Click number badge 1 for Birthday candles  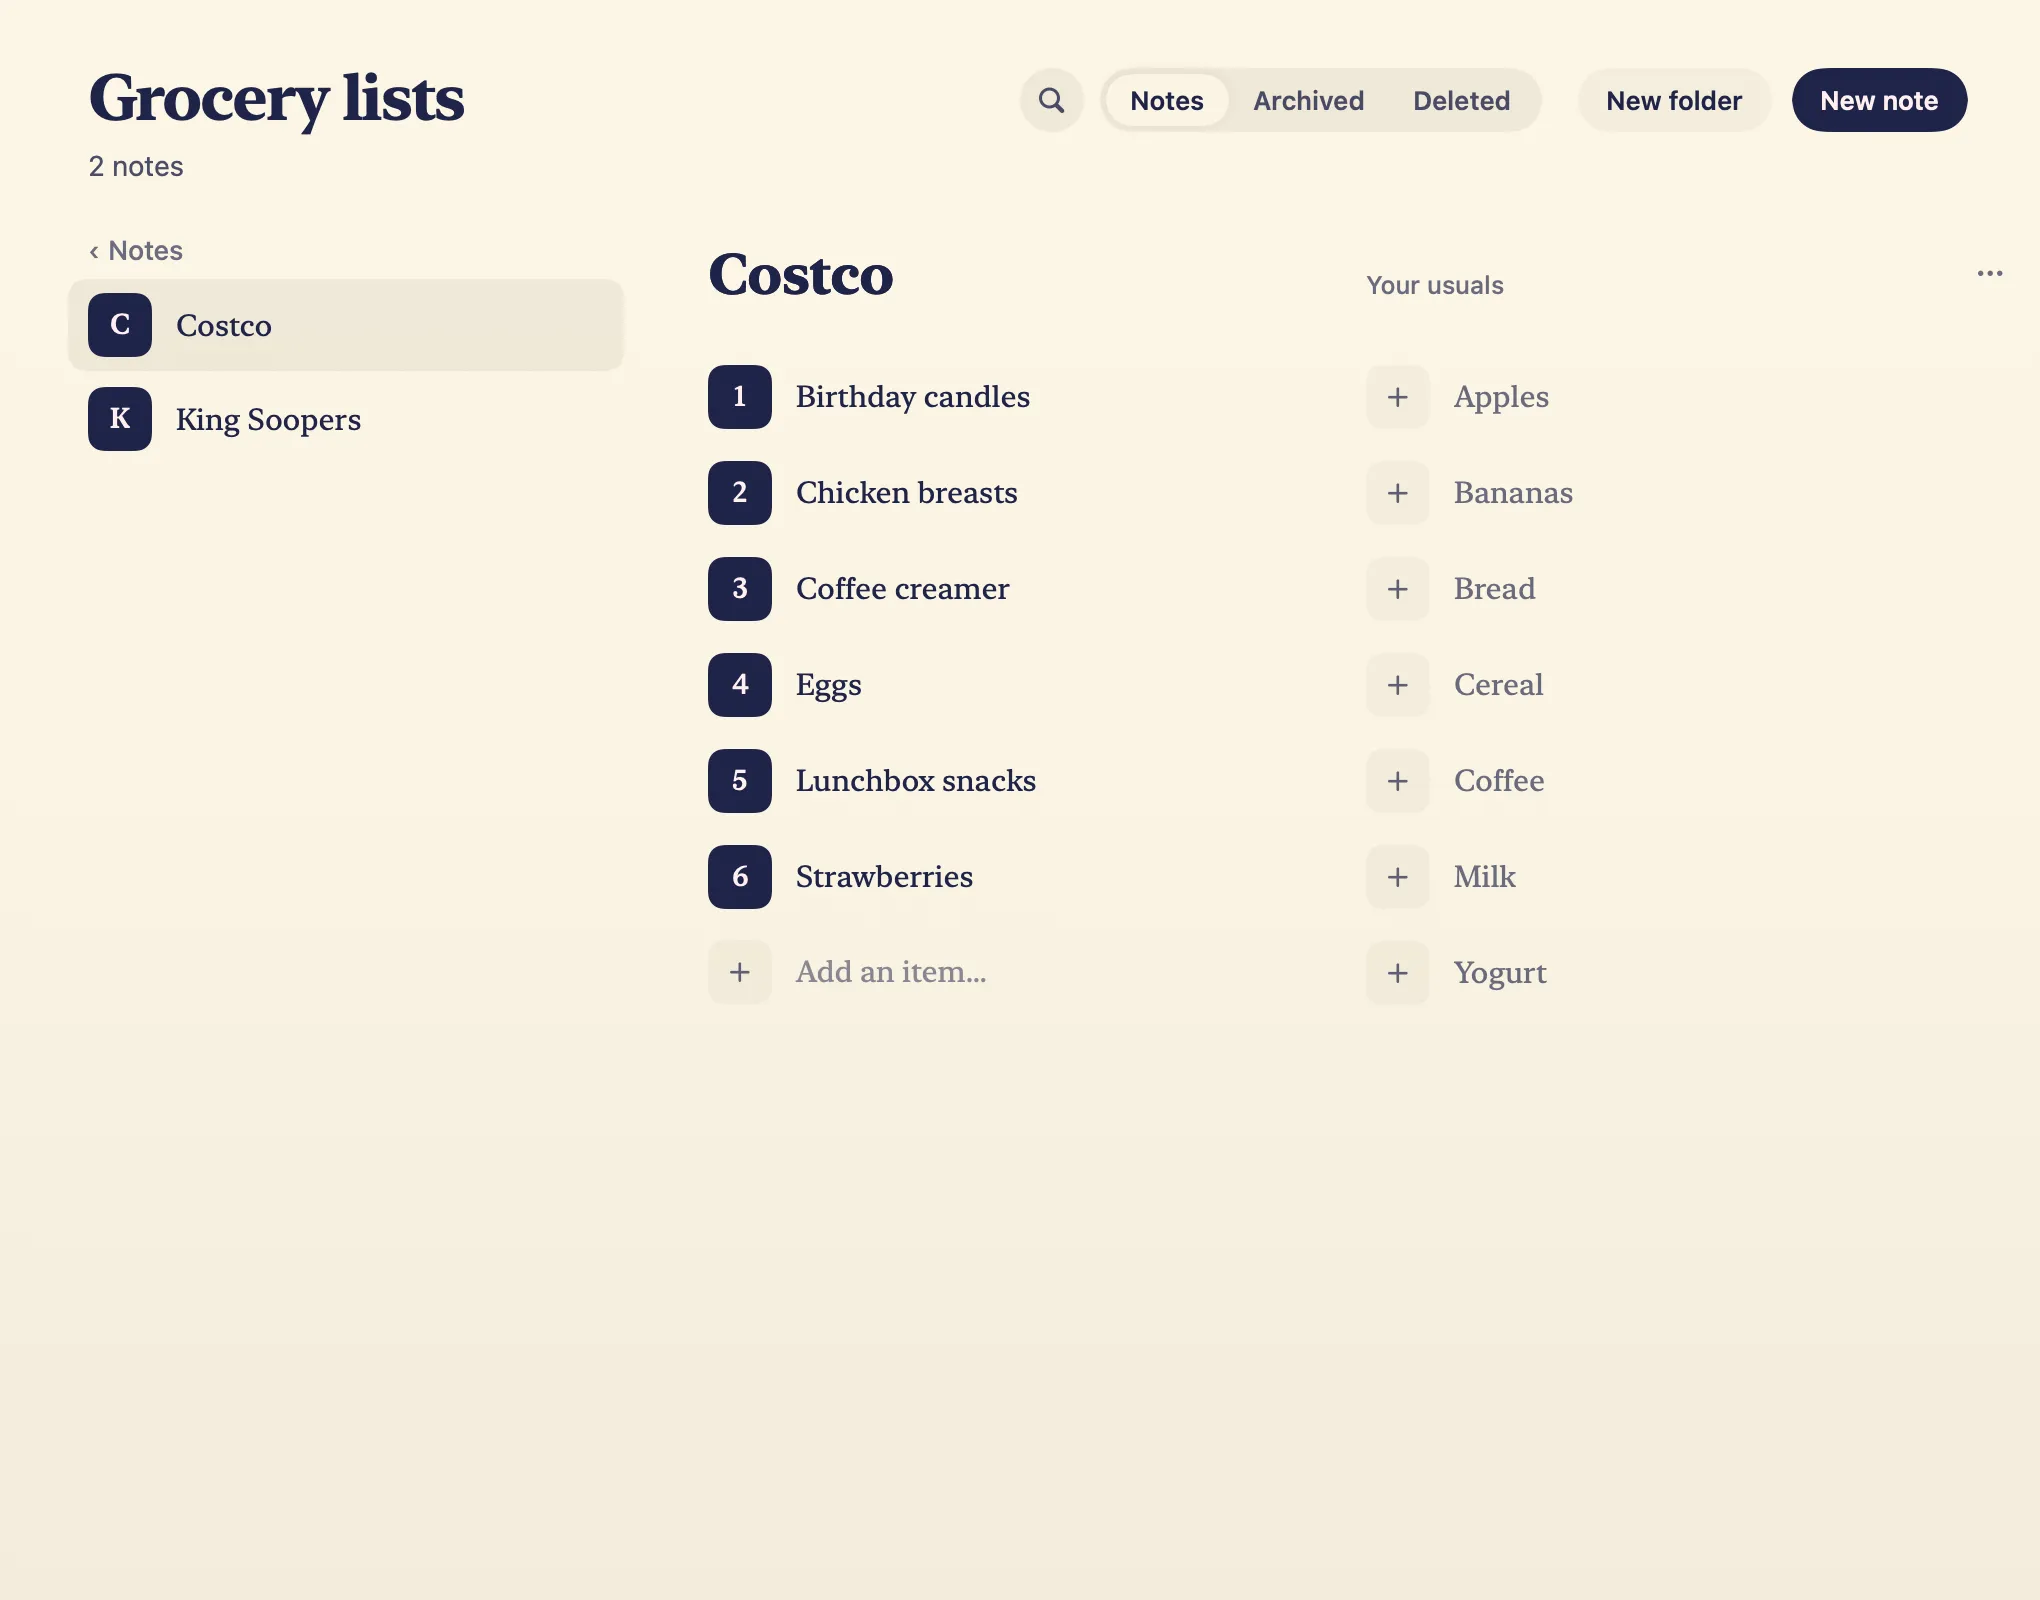tap(739, 397)
